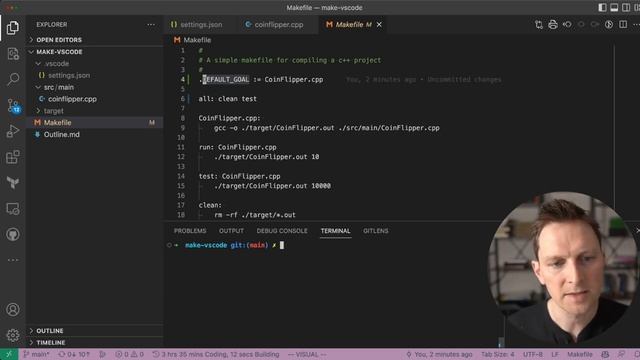Screen dimensions: 640x360
Task: Synchronize changes in the status bar
Action: (74, 354)
